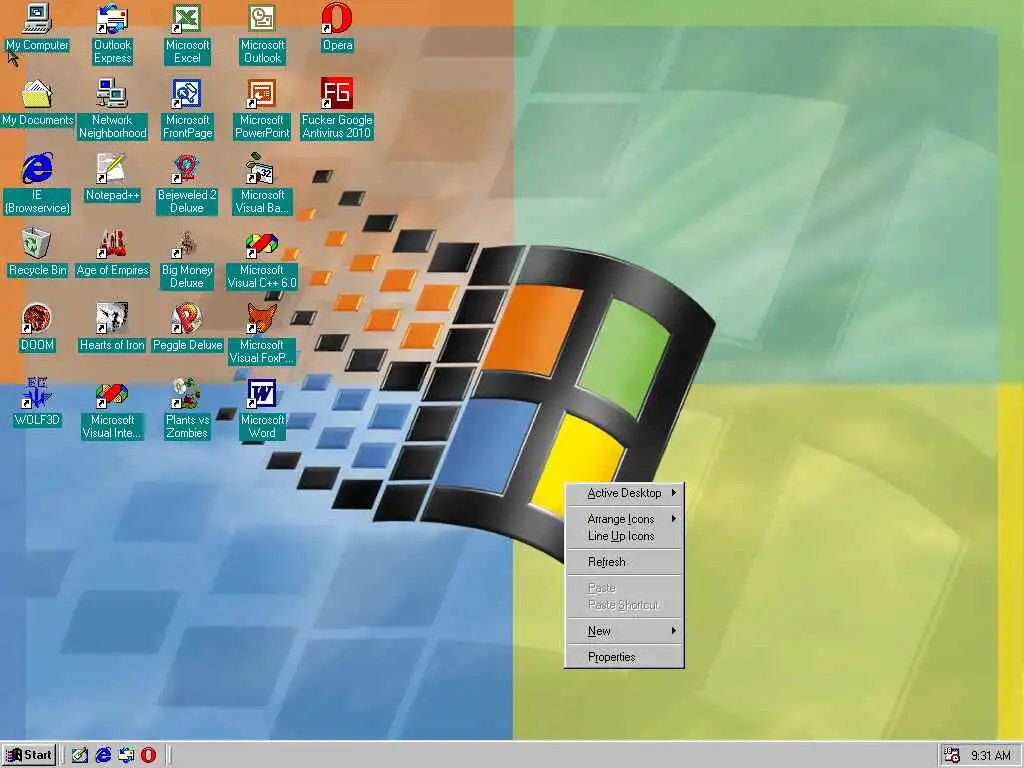Launch Opera from quick launch bar
The height and width of the screenshot is (768, 1024).
pos(149,755)
